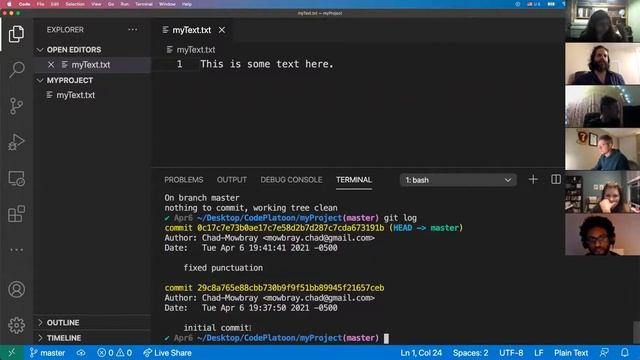The image size is (640, 360).
Task: Change encoding via UTF-8 indicator
Action: click(x=511, y=353)
